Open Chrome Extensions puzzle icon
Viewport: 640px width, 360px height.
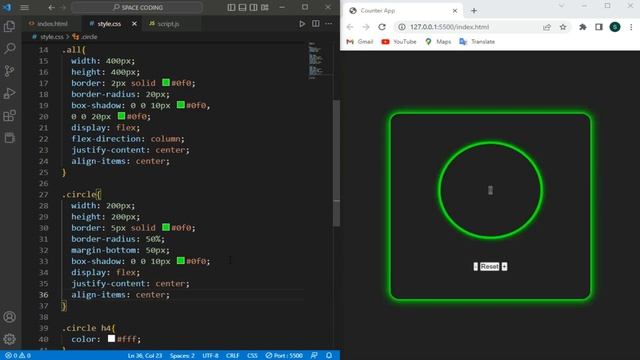point(583,27)
